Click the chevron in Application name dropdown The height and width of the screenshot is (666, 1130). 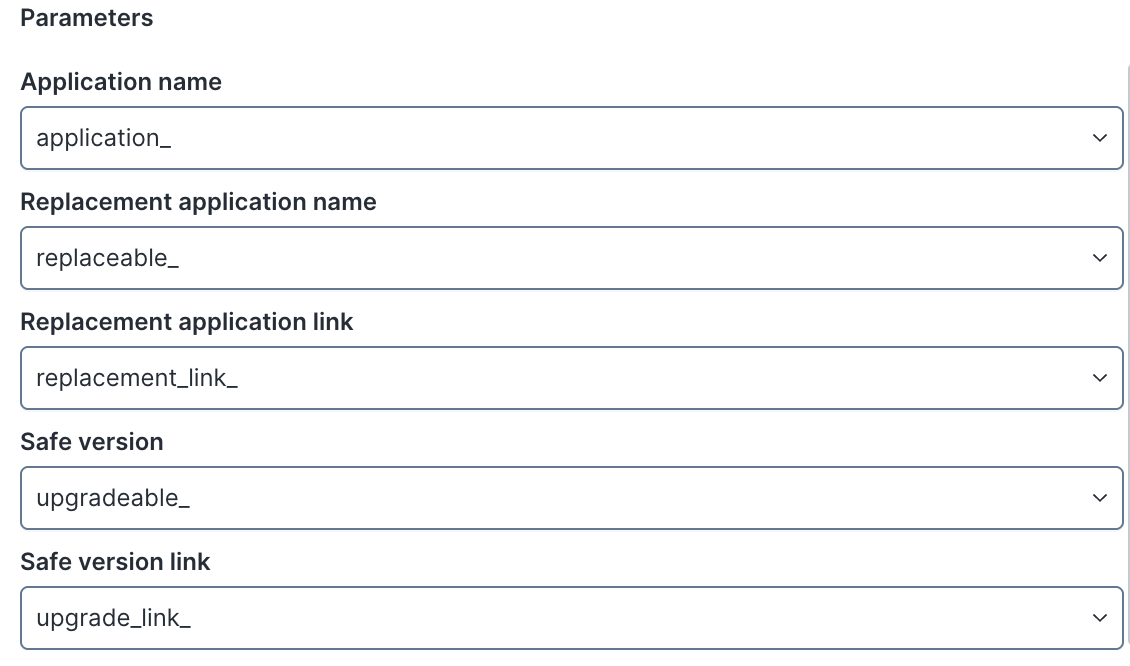click(x=1100, y=138)
